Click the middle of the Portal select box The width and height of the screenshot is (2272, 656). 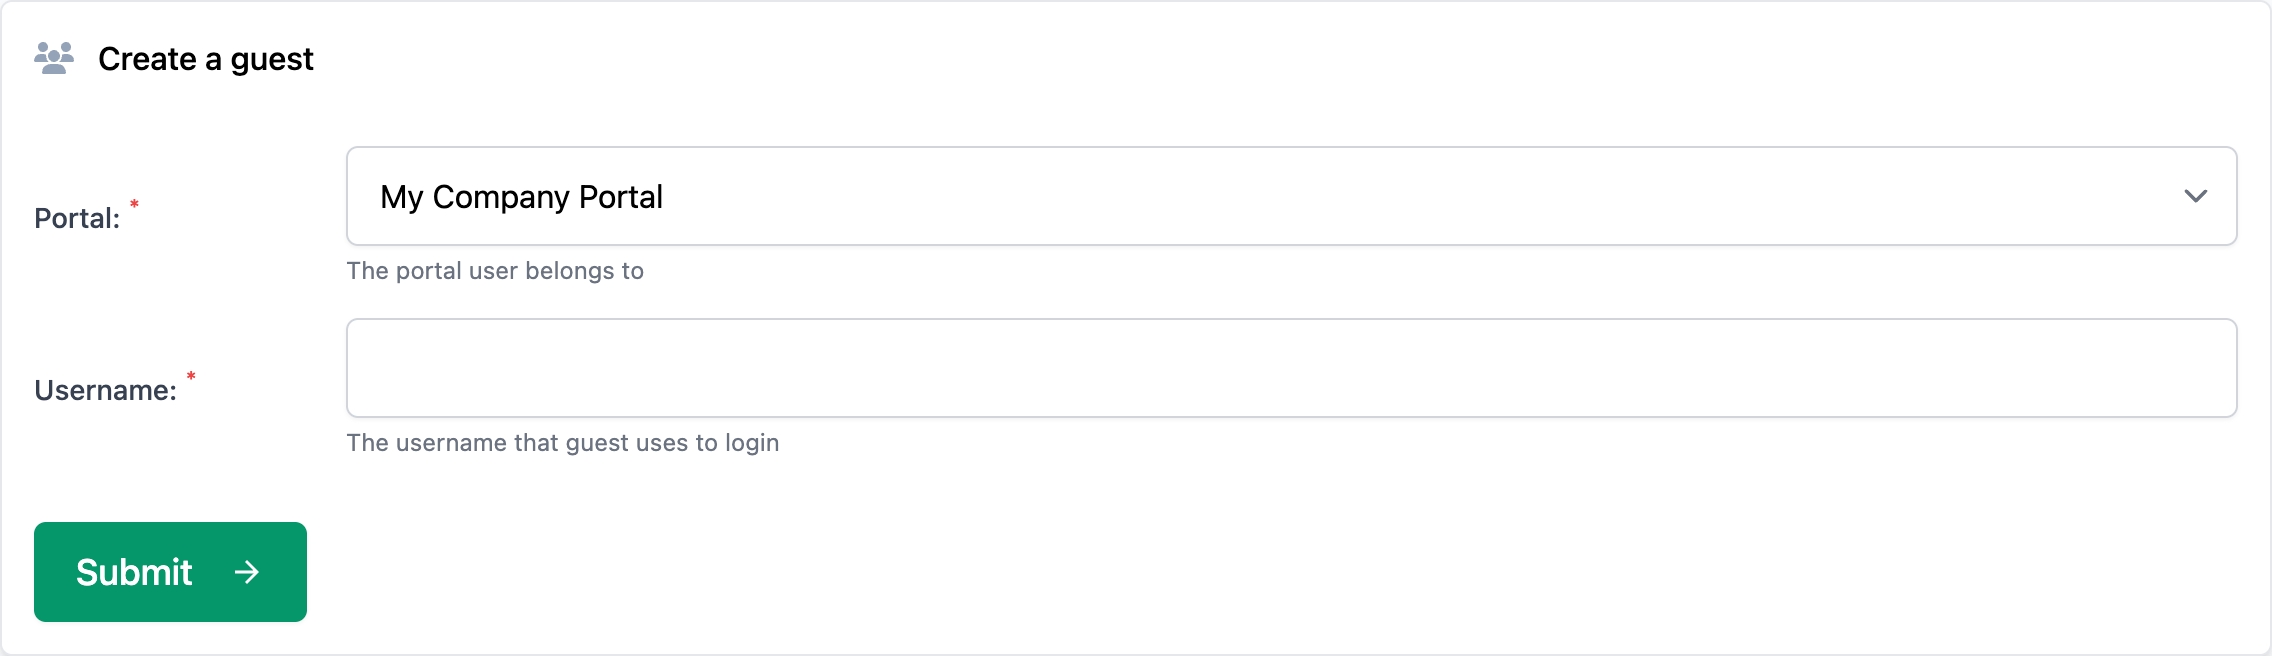1291,196
